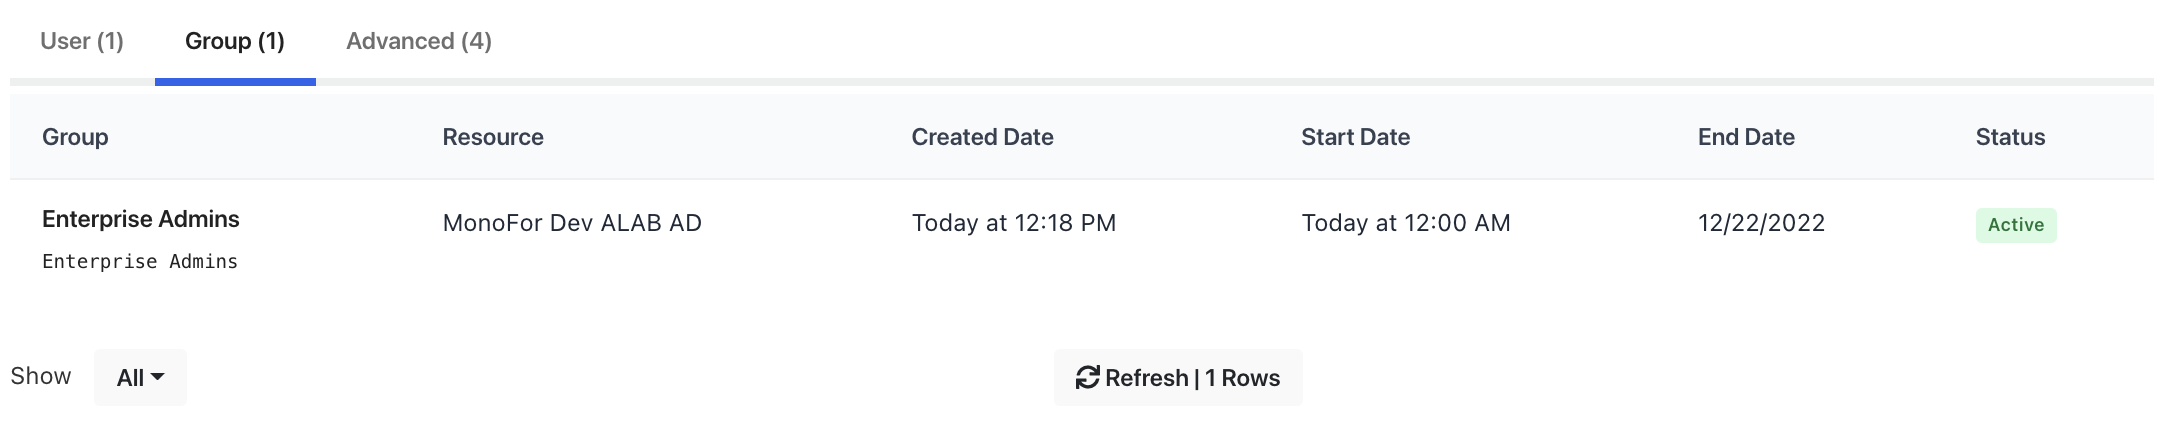Select the Group (1) tab

pyautogui.click(x=235, y=41)
